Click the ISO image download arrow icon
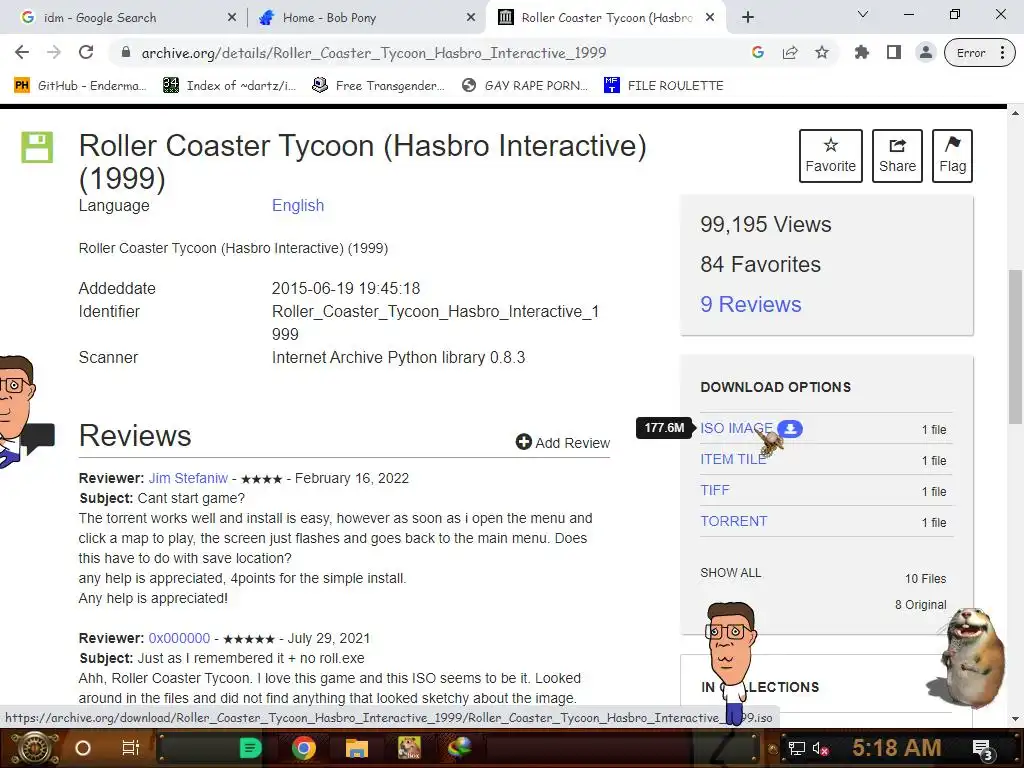 click(790, 428)
